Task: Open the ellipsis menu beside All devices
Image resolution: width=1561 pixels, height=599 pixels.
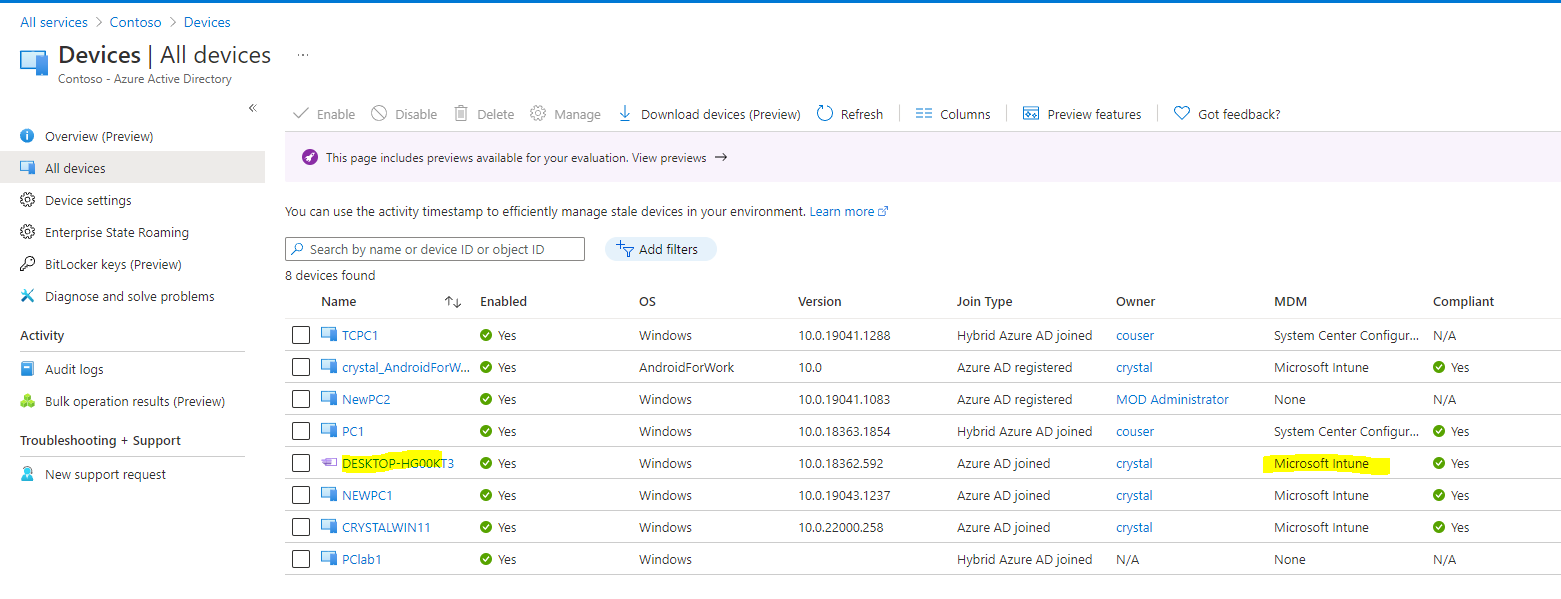Action: click(x=302, y=55)
